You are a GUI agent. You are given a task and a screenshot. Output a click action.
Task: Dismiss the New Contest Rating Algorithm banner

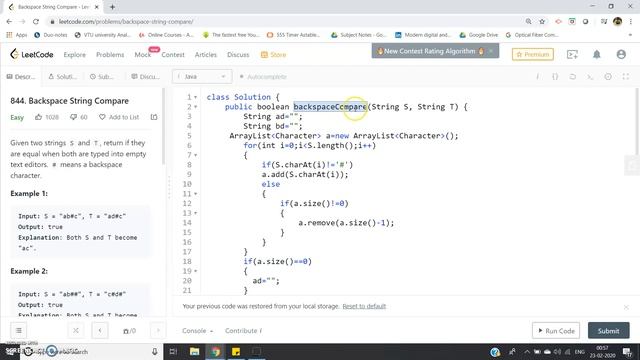[x=491, y=51]
